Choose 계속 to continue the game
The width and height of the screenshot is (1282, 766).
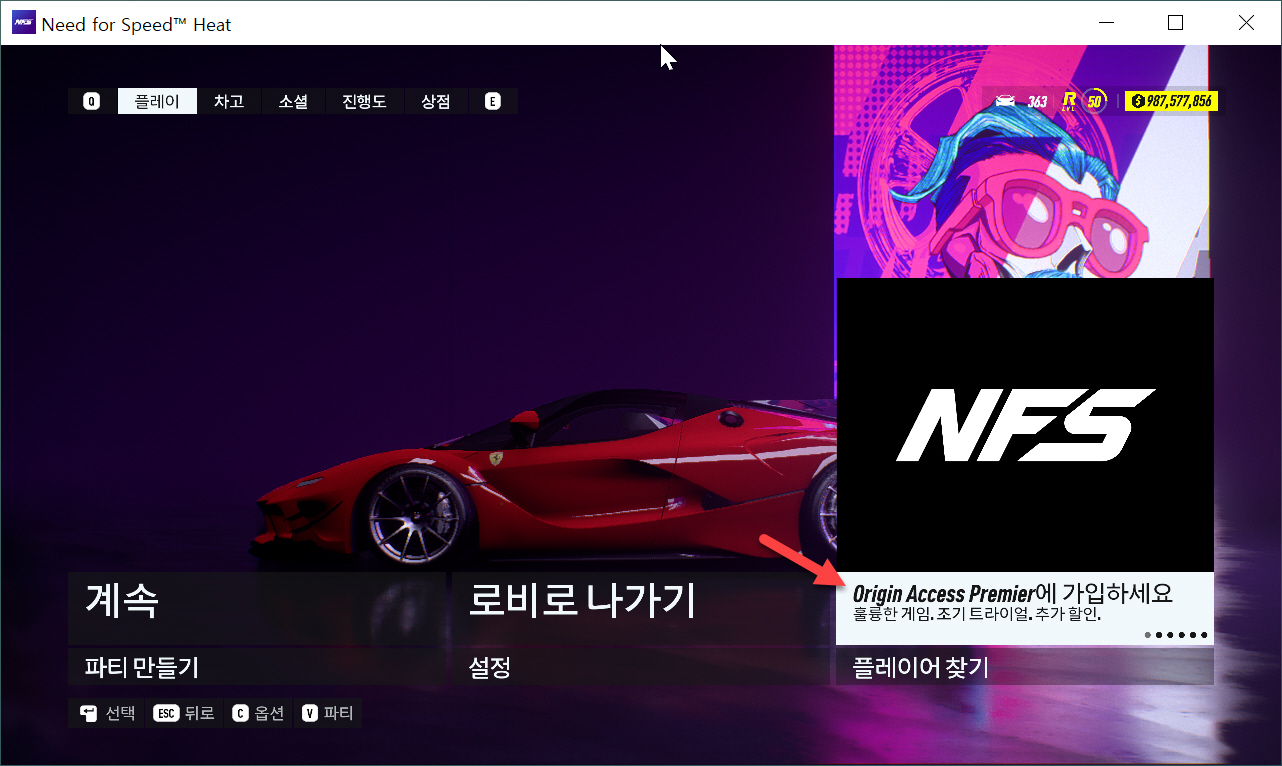(x=257, y=608)
